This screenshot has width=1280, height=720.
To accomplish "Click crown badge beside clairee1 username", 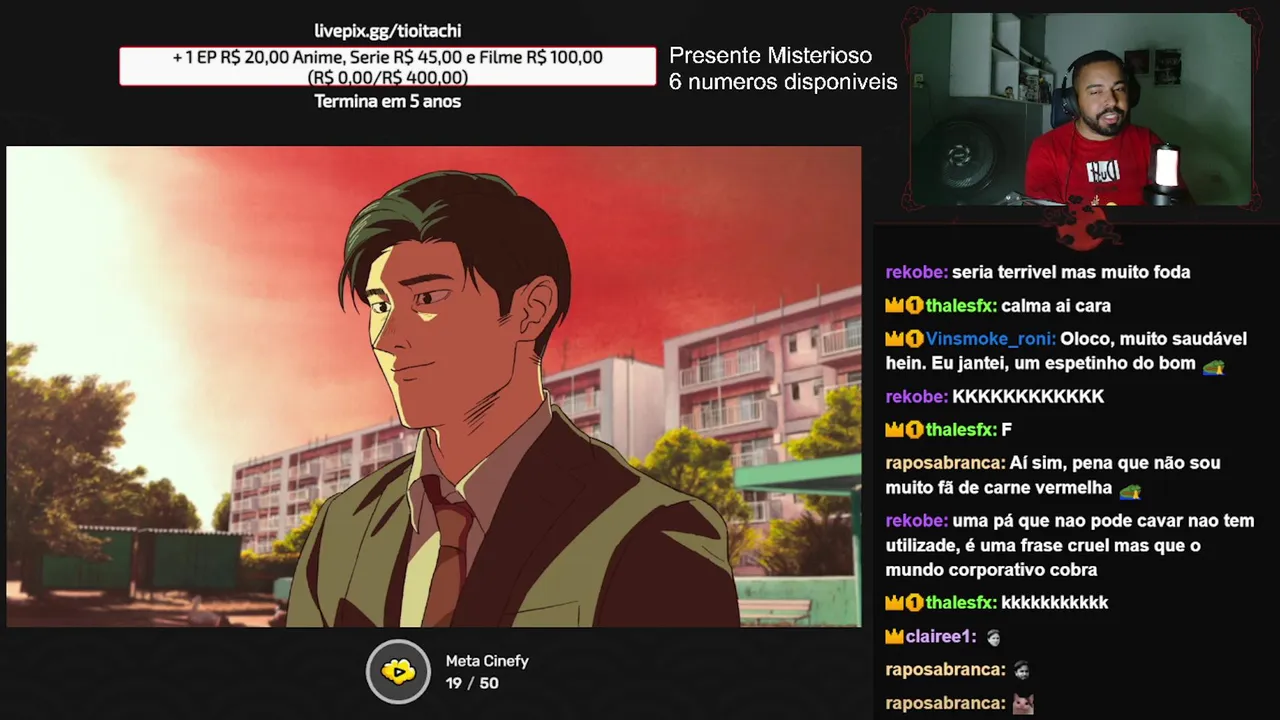I will (894, 637).
